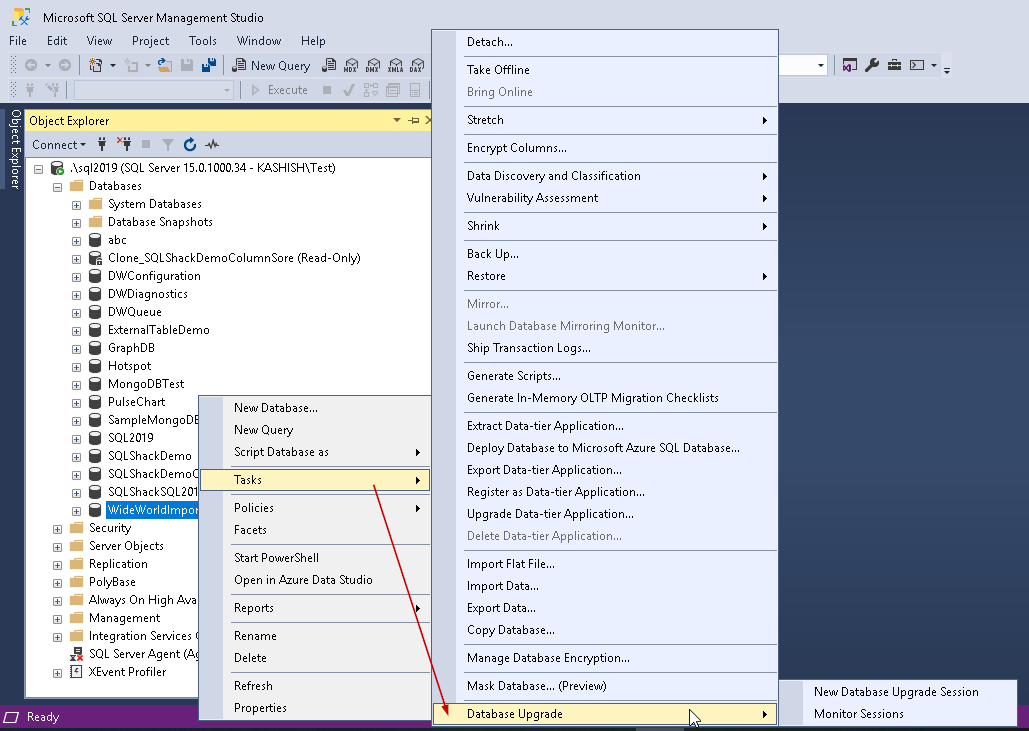Image resolution: width=1029 pixels, height=731 pixels.
Task: Select the ExternalTableDemo database
Action: [x=158, y=330]
